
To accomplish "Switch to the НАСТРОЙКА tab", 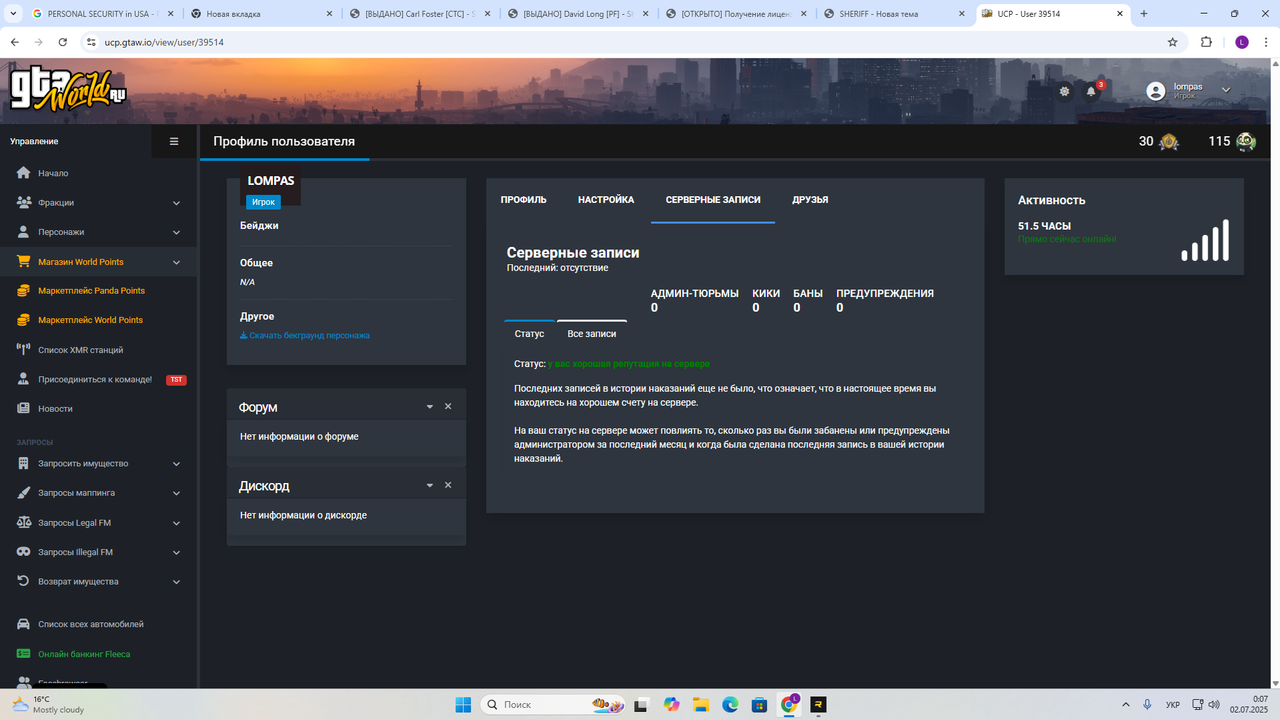I will [x=606, y=200].
